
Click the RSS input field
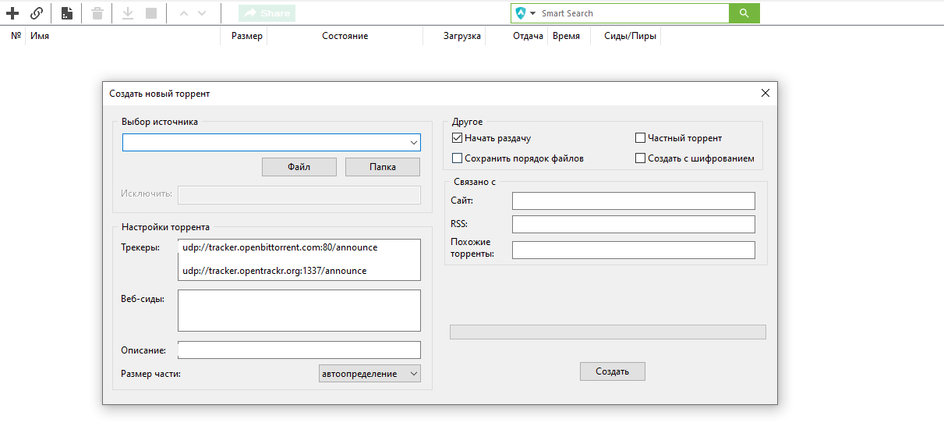coord(633,224)
